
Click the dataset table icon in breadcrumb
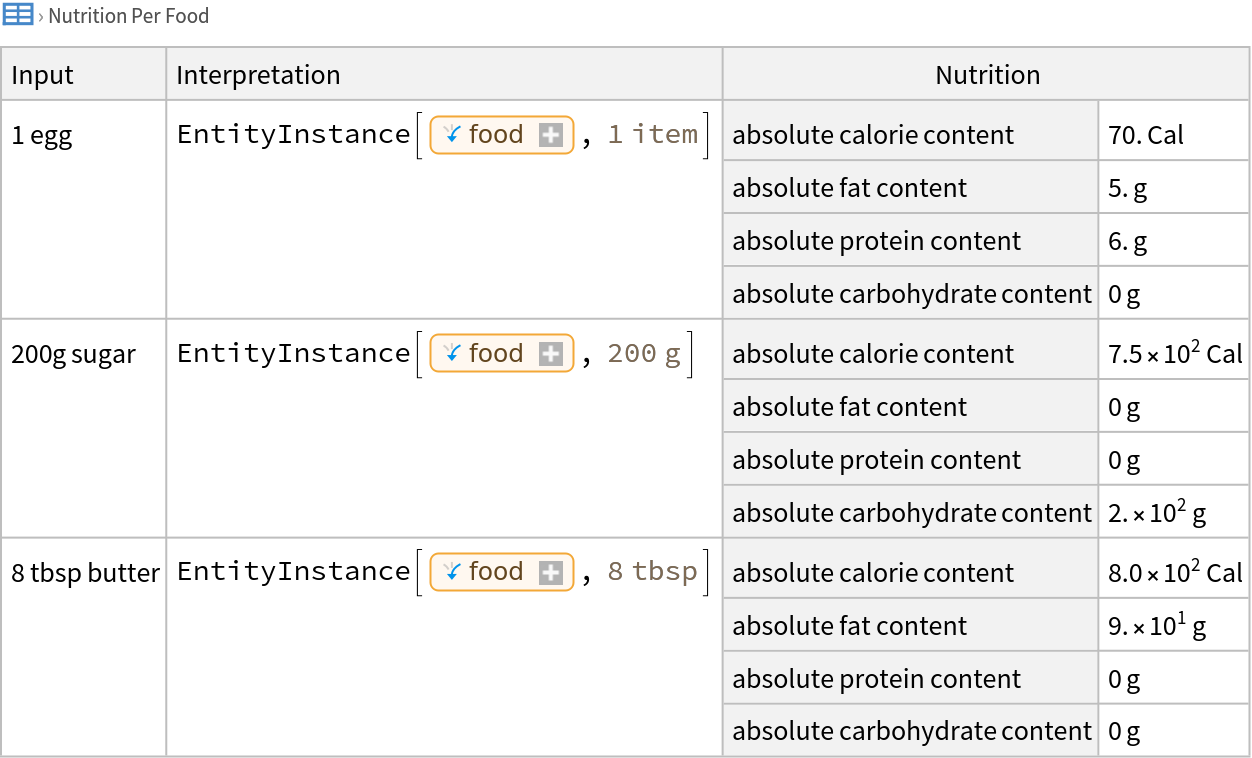(x=18, y=15)
